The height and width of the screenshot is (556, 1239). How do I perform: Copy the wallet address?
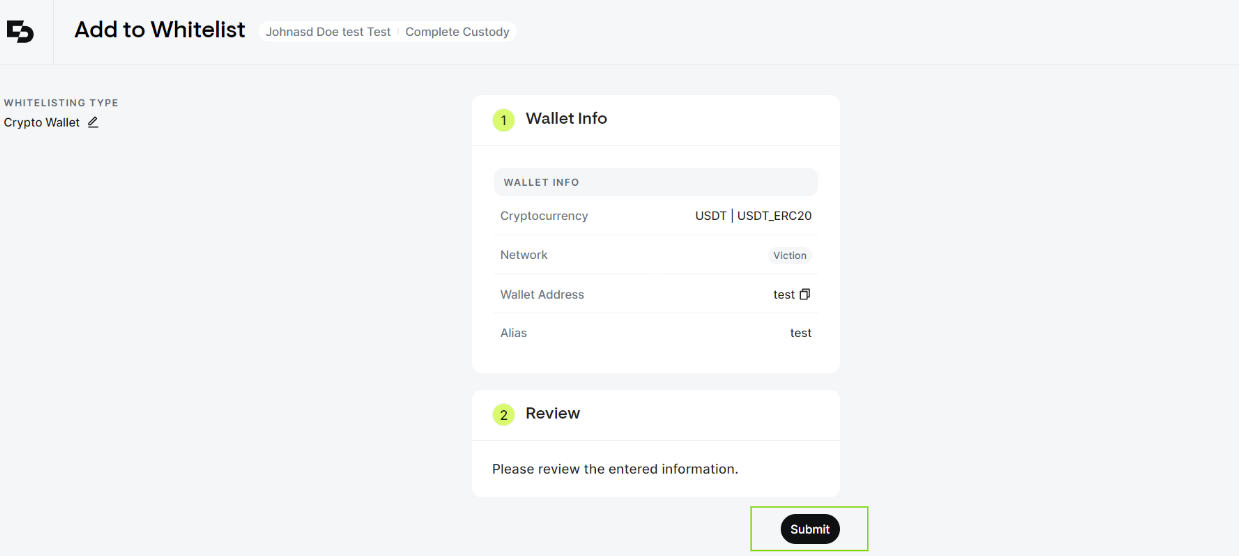[805, 294]
